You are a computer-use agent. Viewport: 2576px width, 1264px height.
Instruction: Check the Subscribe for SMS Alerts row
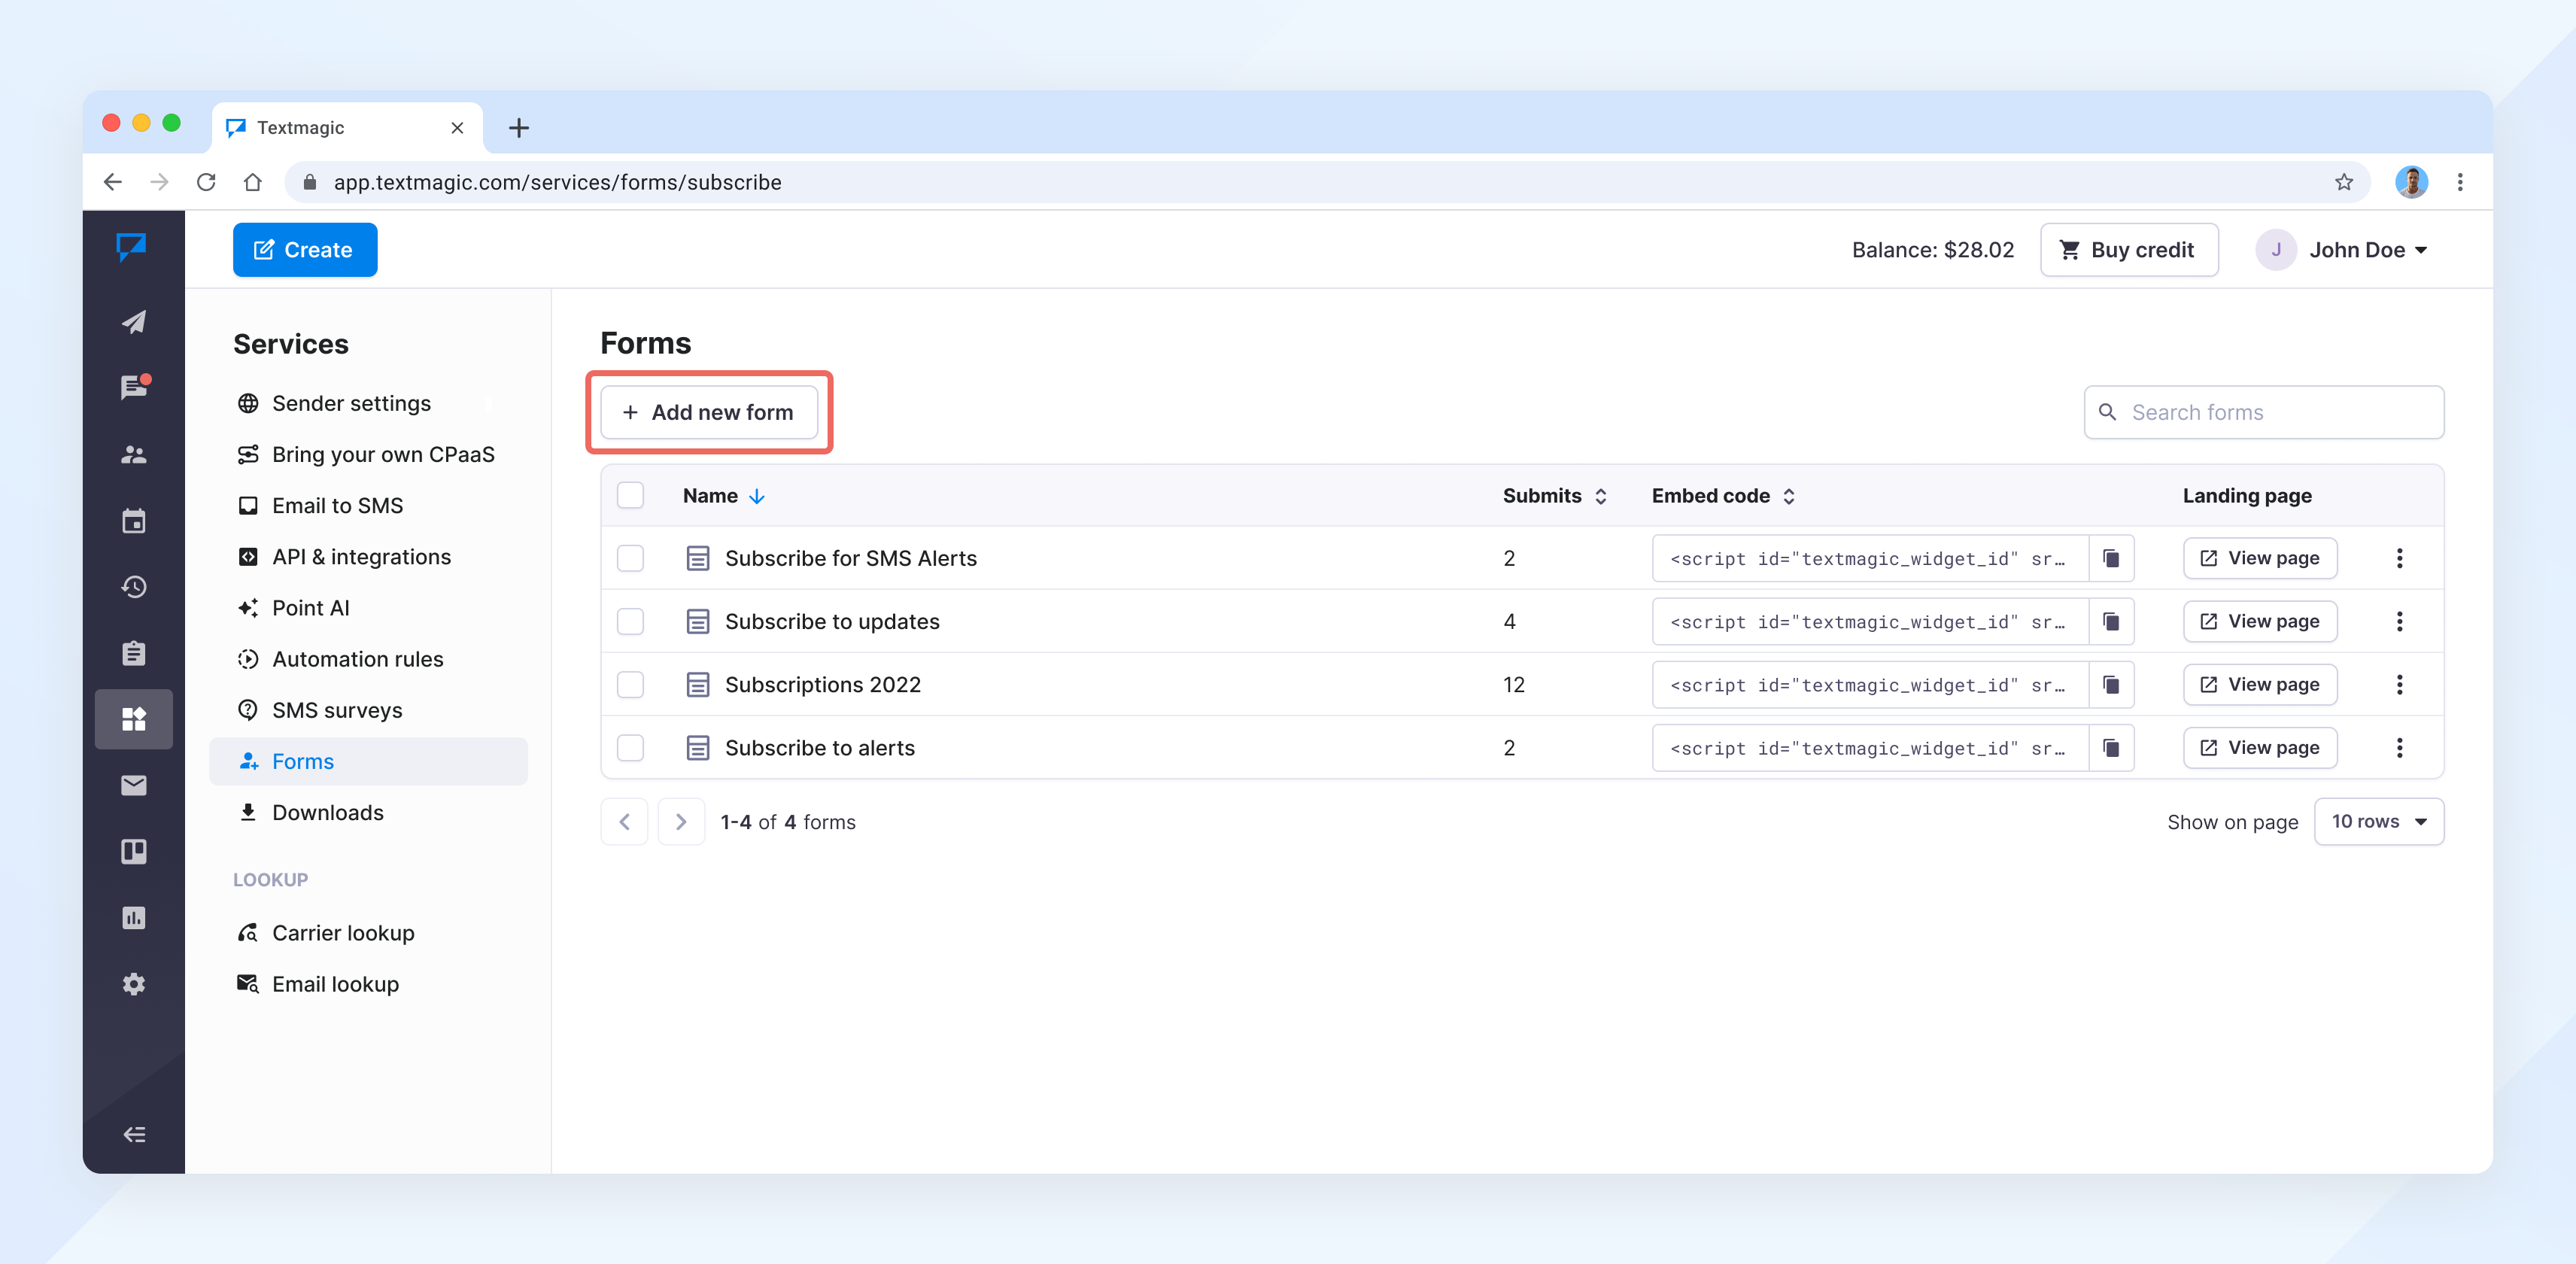tap(630, 558)
